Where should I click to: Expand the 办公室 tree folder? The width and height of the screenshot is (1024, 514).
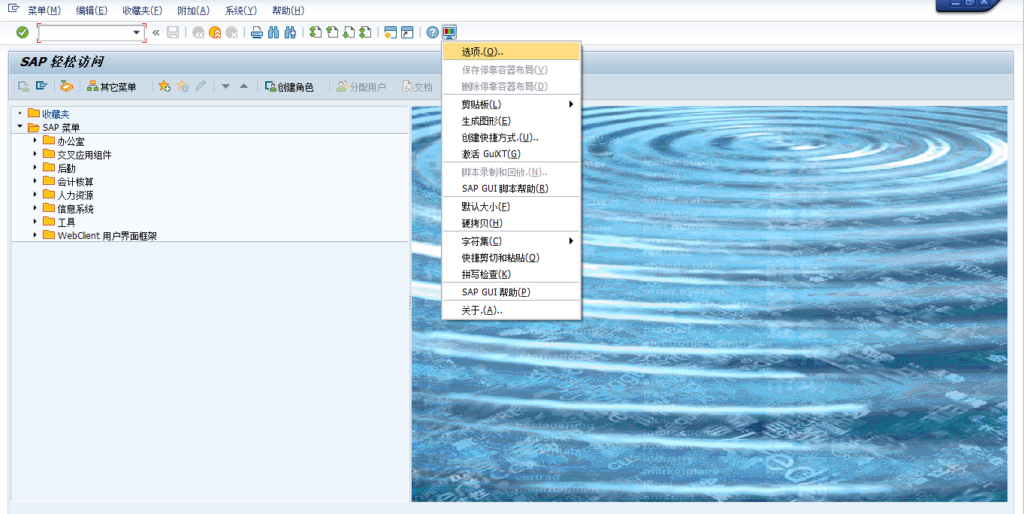(x=35, y=141)
